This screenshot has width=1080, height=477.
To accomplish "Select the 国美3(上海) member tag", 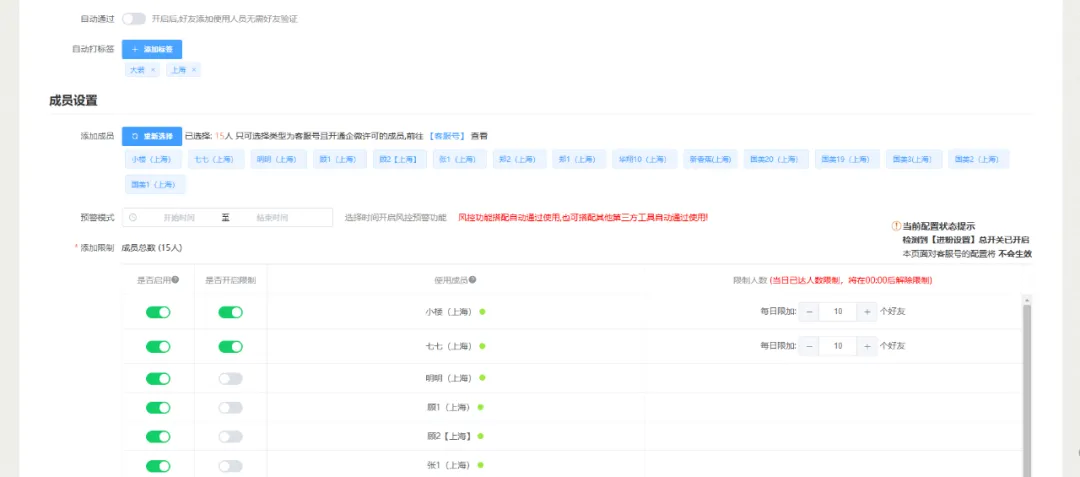I will (912, 159).
